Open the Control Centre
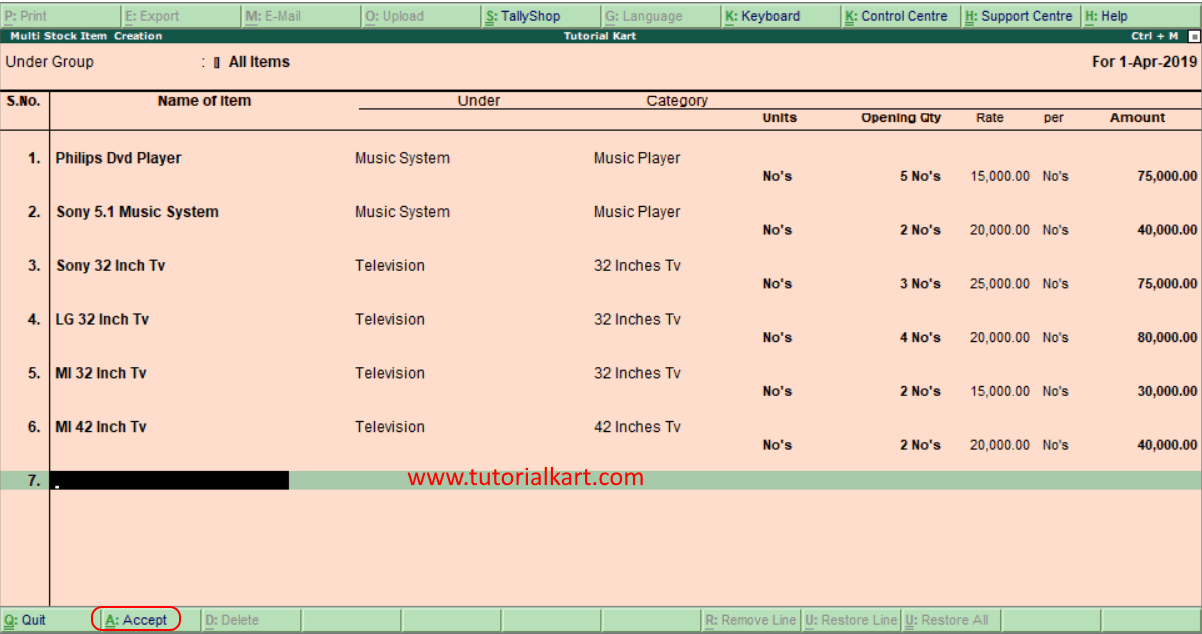1202x634 pixels. pyautogui.click(x=898, y=15)
